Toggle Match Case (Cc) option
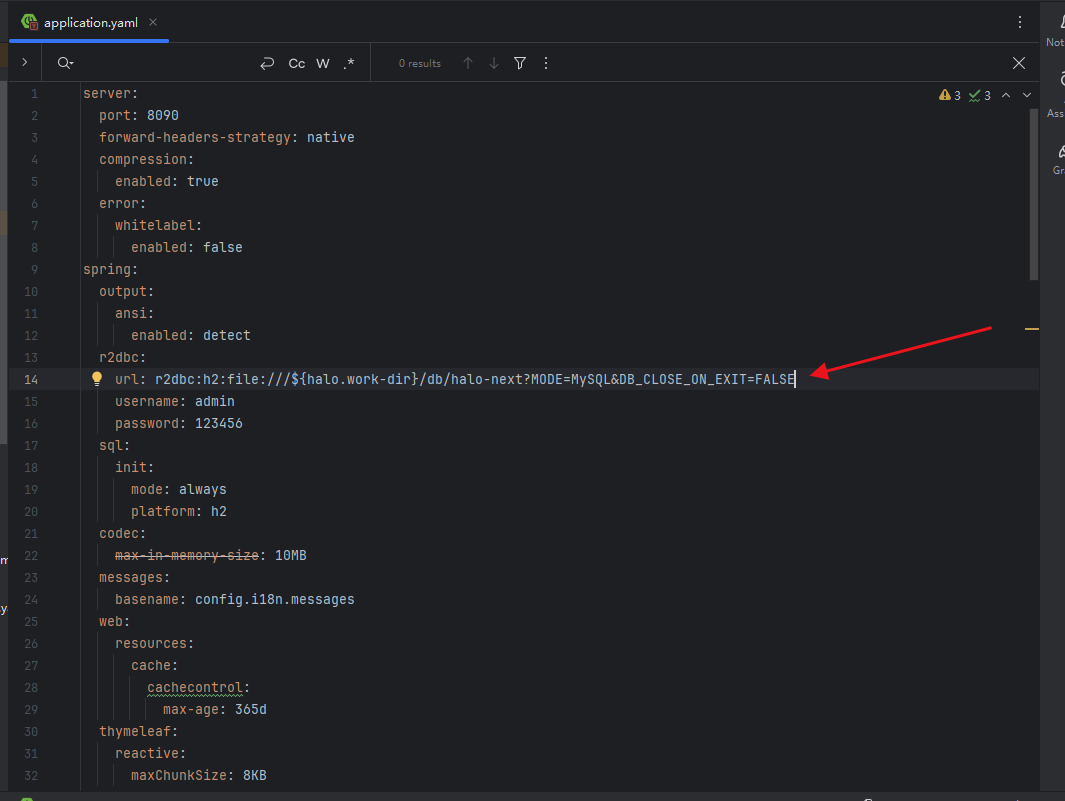 tap(297, 63)
